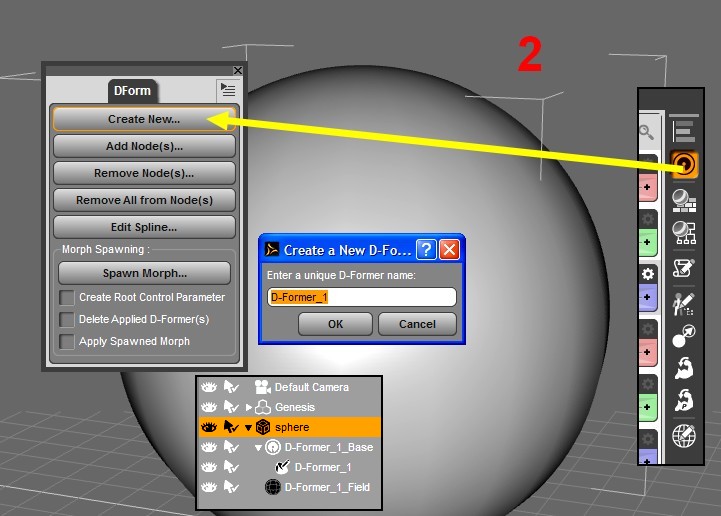Expand the Genesis tree node
Screen dimensions: 721x516
click(249, 407)
